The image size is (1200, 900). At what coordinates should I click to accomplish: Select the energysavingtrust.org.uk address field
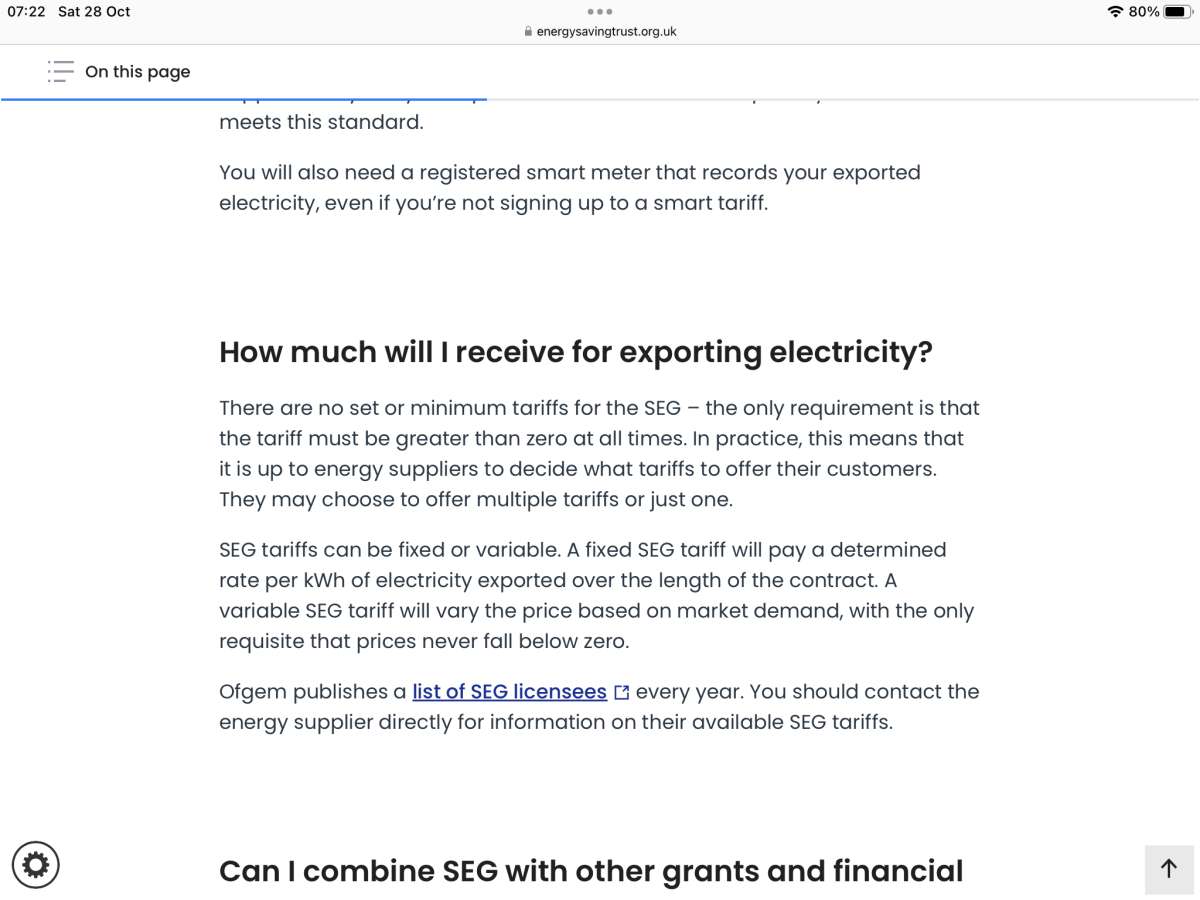[600, 31]
